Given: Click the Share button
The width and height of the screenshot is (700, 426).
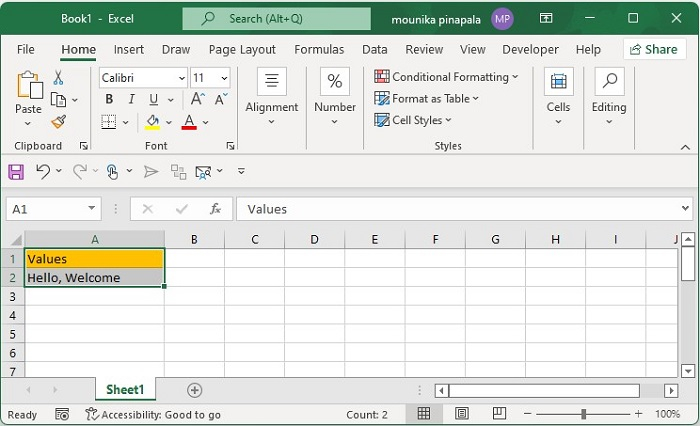Looking at the screenshot, I should click(x=654, y=49).
